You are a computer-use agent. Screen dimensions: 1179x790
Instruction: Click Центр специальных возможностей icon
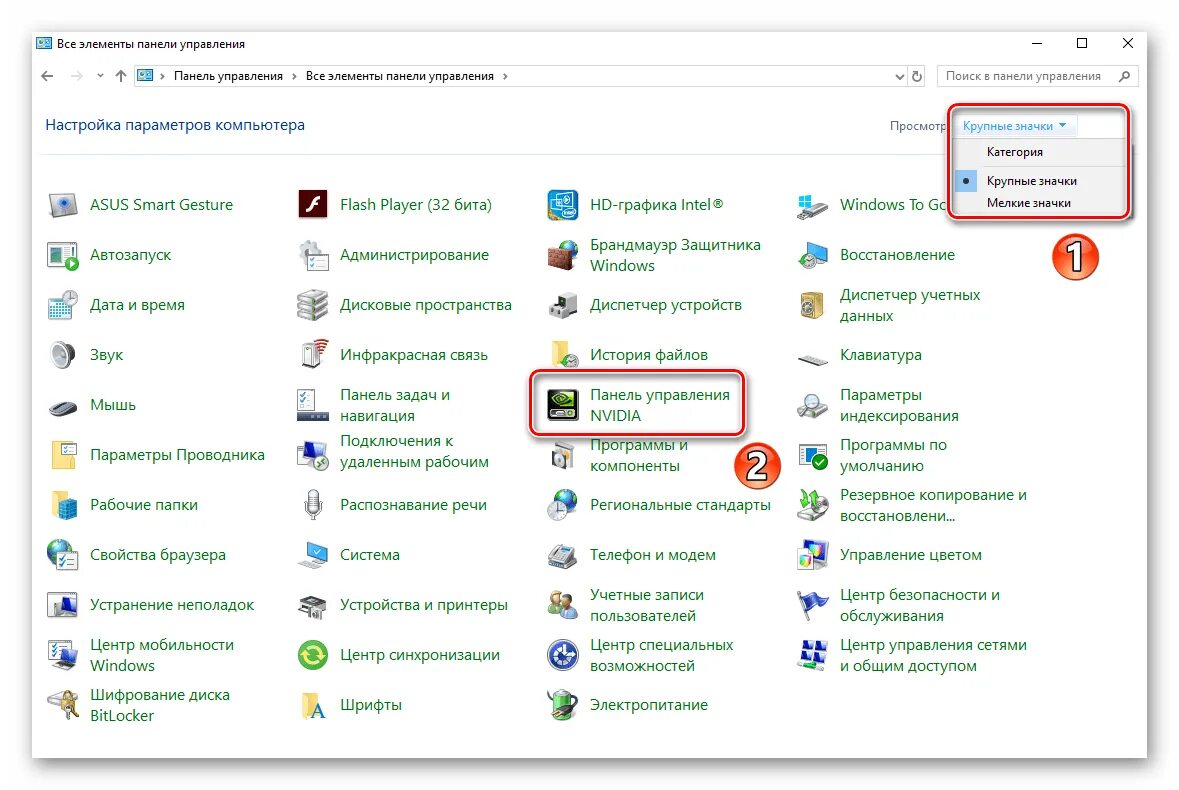click(x=562, y=655)
